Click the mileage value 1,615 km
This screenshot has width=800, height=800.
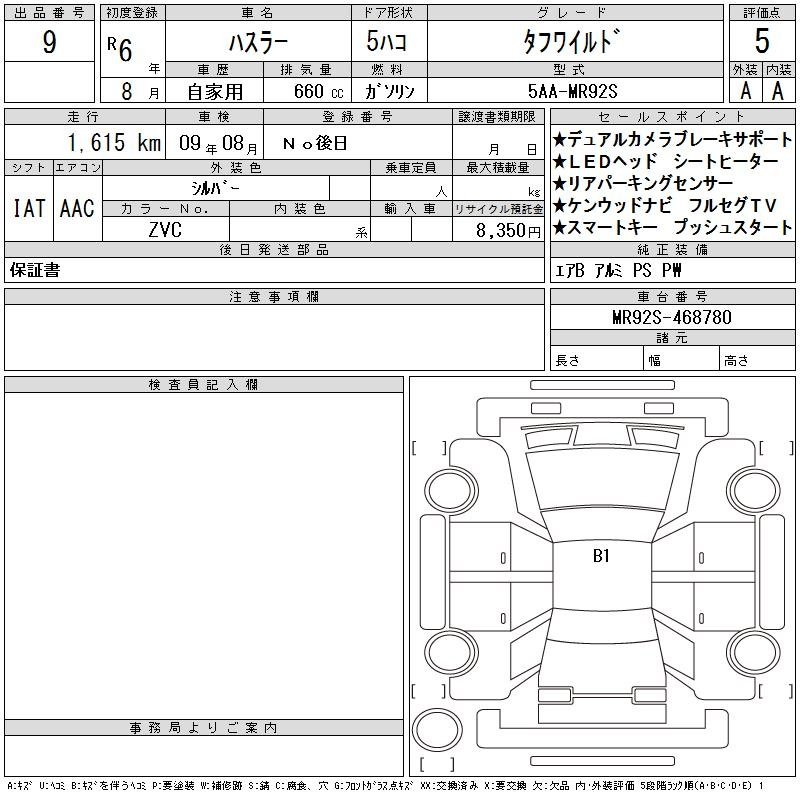click(x=114, y=142)
